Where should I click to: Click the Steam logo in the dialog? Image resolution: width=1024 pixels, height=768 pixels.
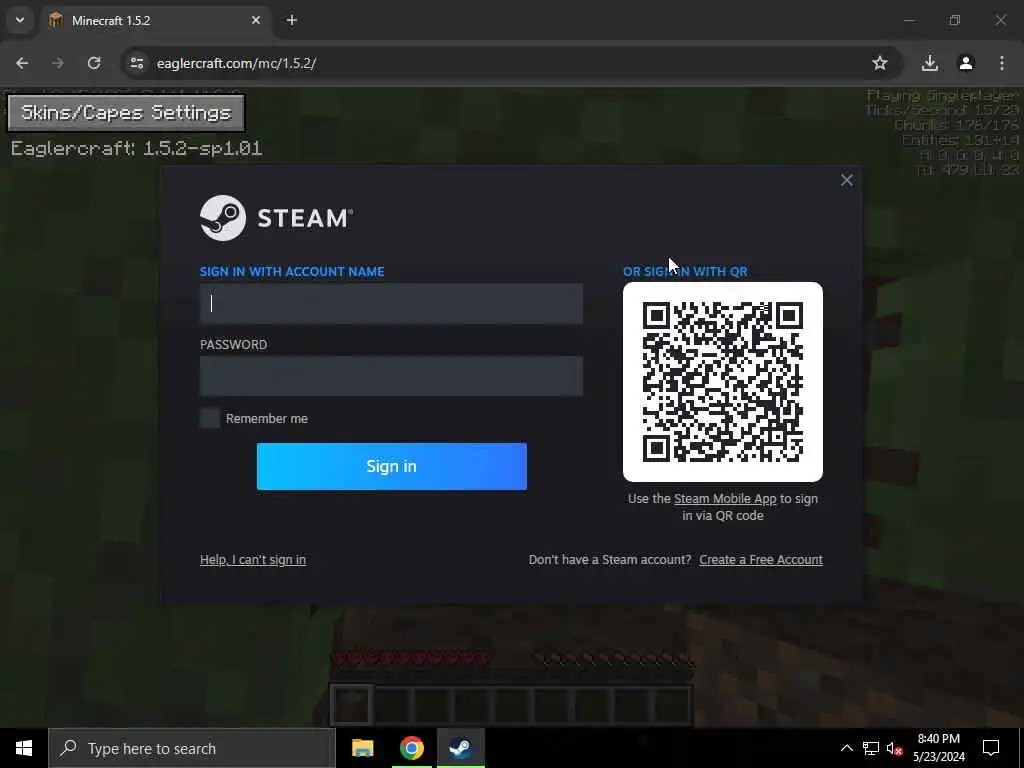[277, 218]
